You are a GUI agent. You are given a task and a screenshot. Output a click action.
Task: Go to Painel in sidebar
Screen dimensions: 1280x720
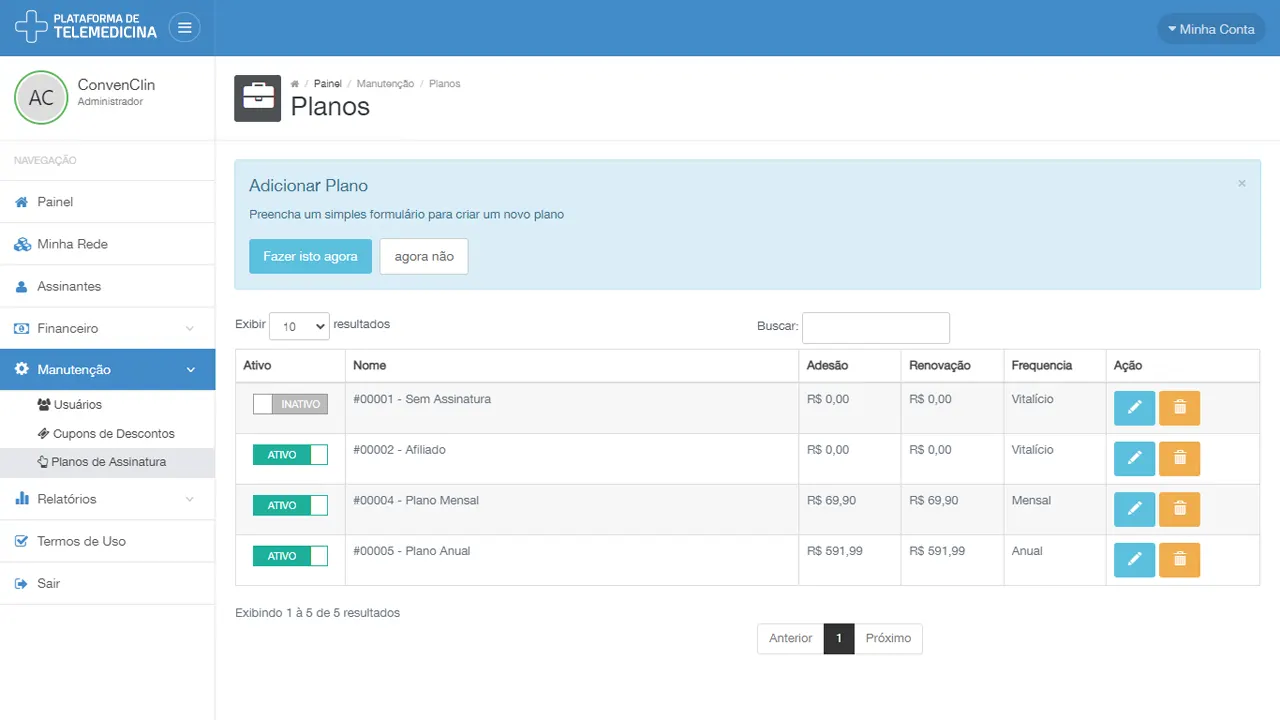click(107, 202)
